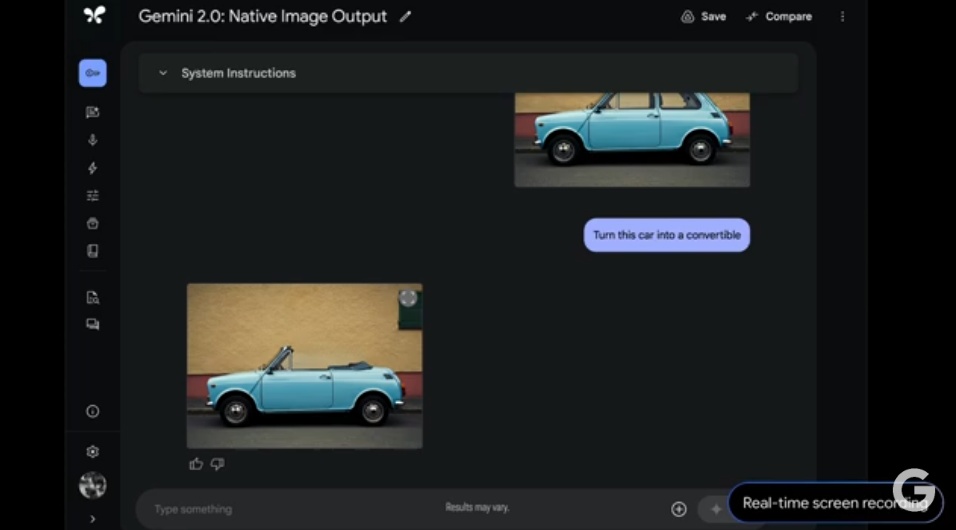Edit the prompt title with pencil icon
Viewport: 956px width, 530px height.
pyautogui.click(x=405, y=17)
